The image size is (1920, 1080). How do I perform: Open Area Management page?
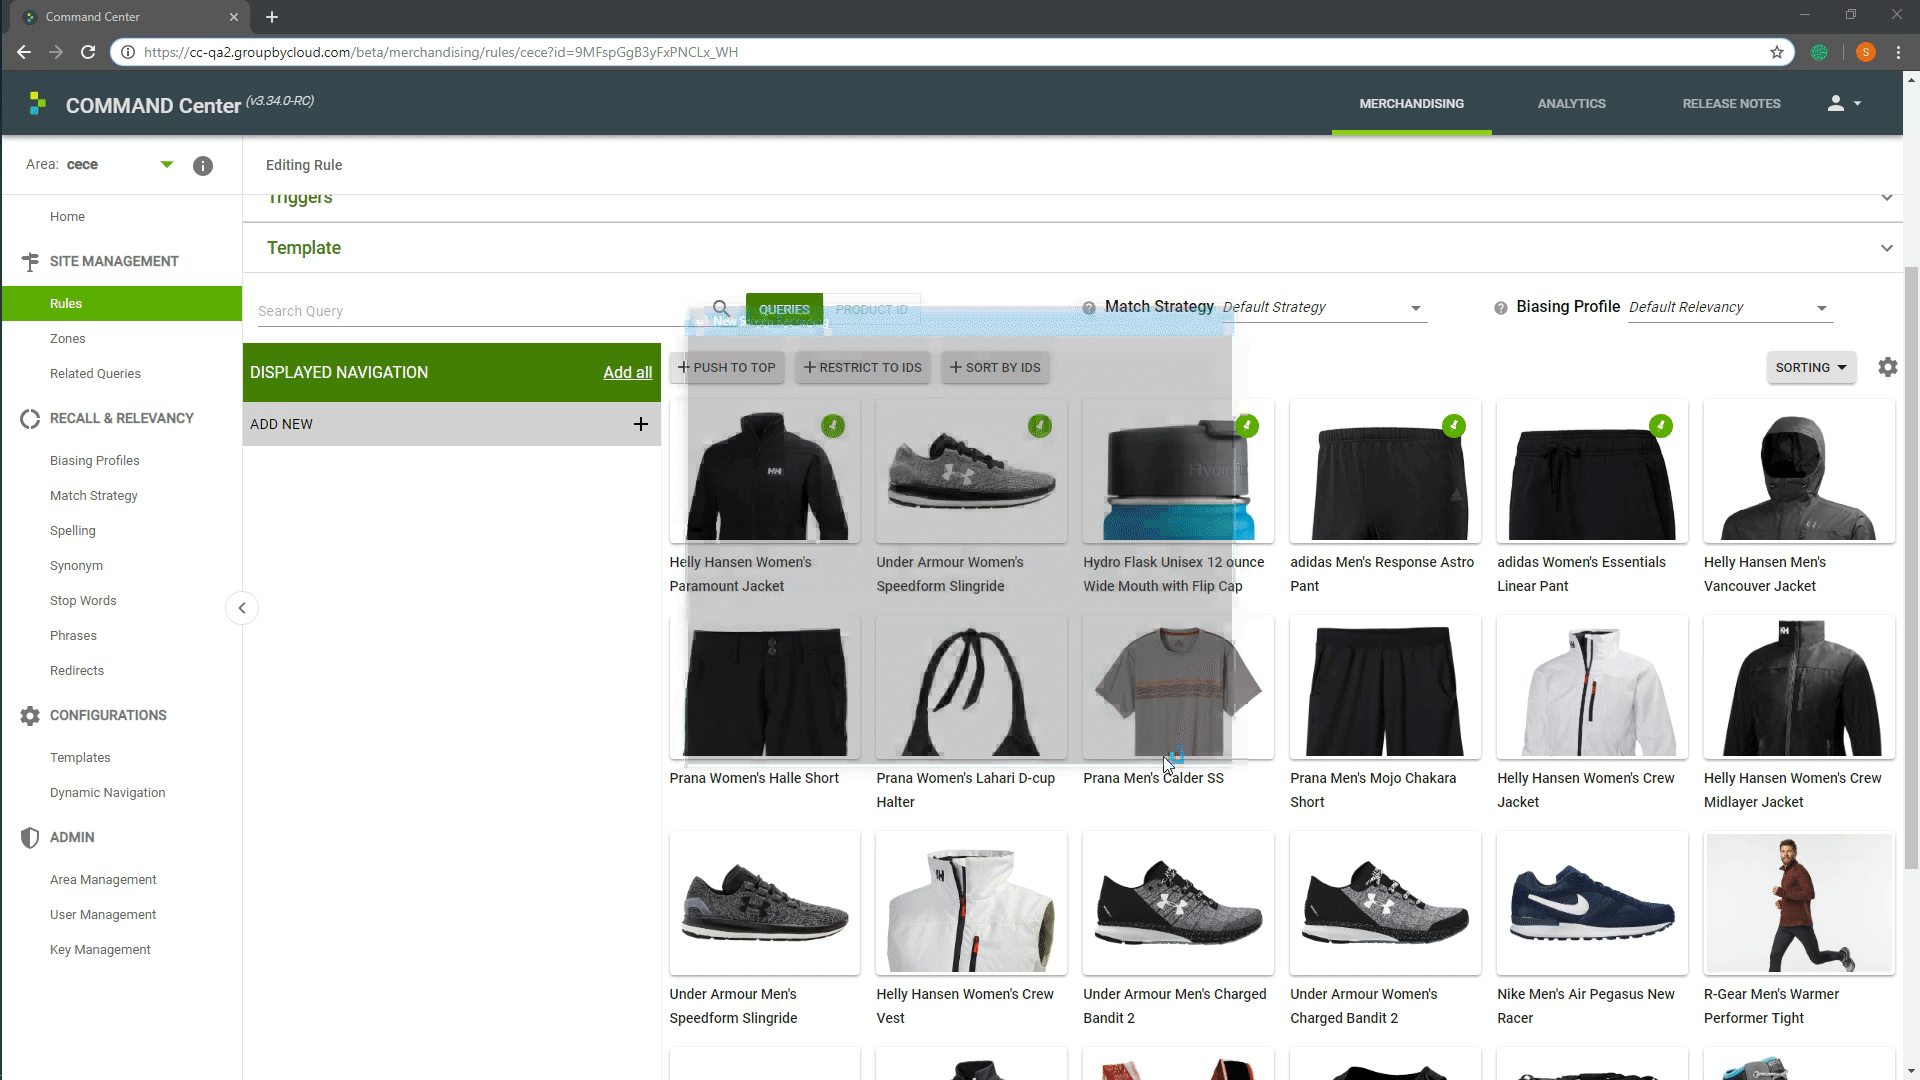point(103,880)
